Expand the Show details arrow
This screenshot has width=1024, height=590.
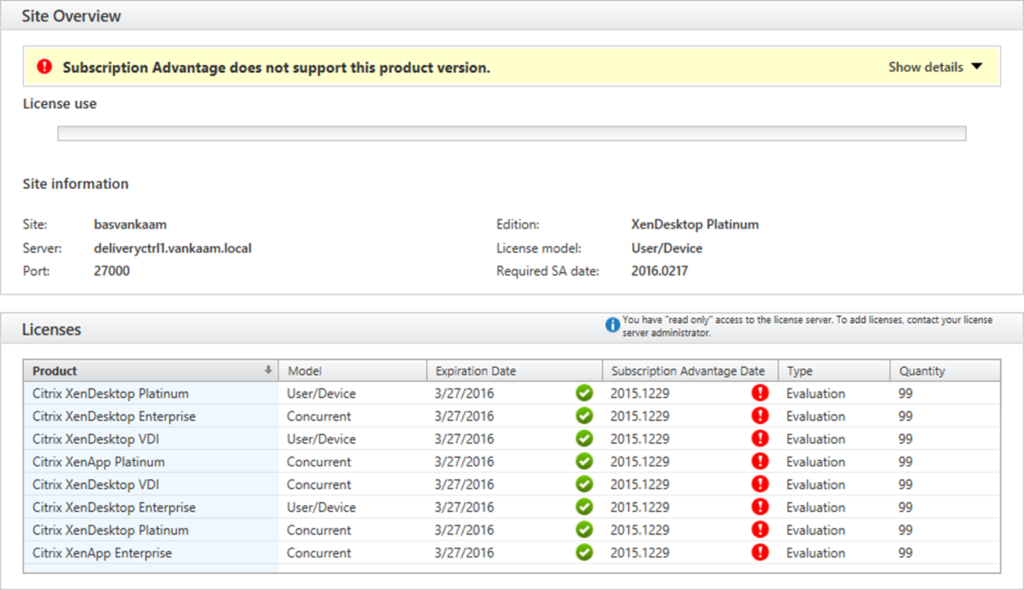pos(977,67)
